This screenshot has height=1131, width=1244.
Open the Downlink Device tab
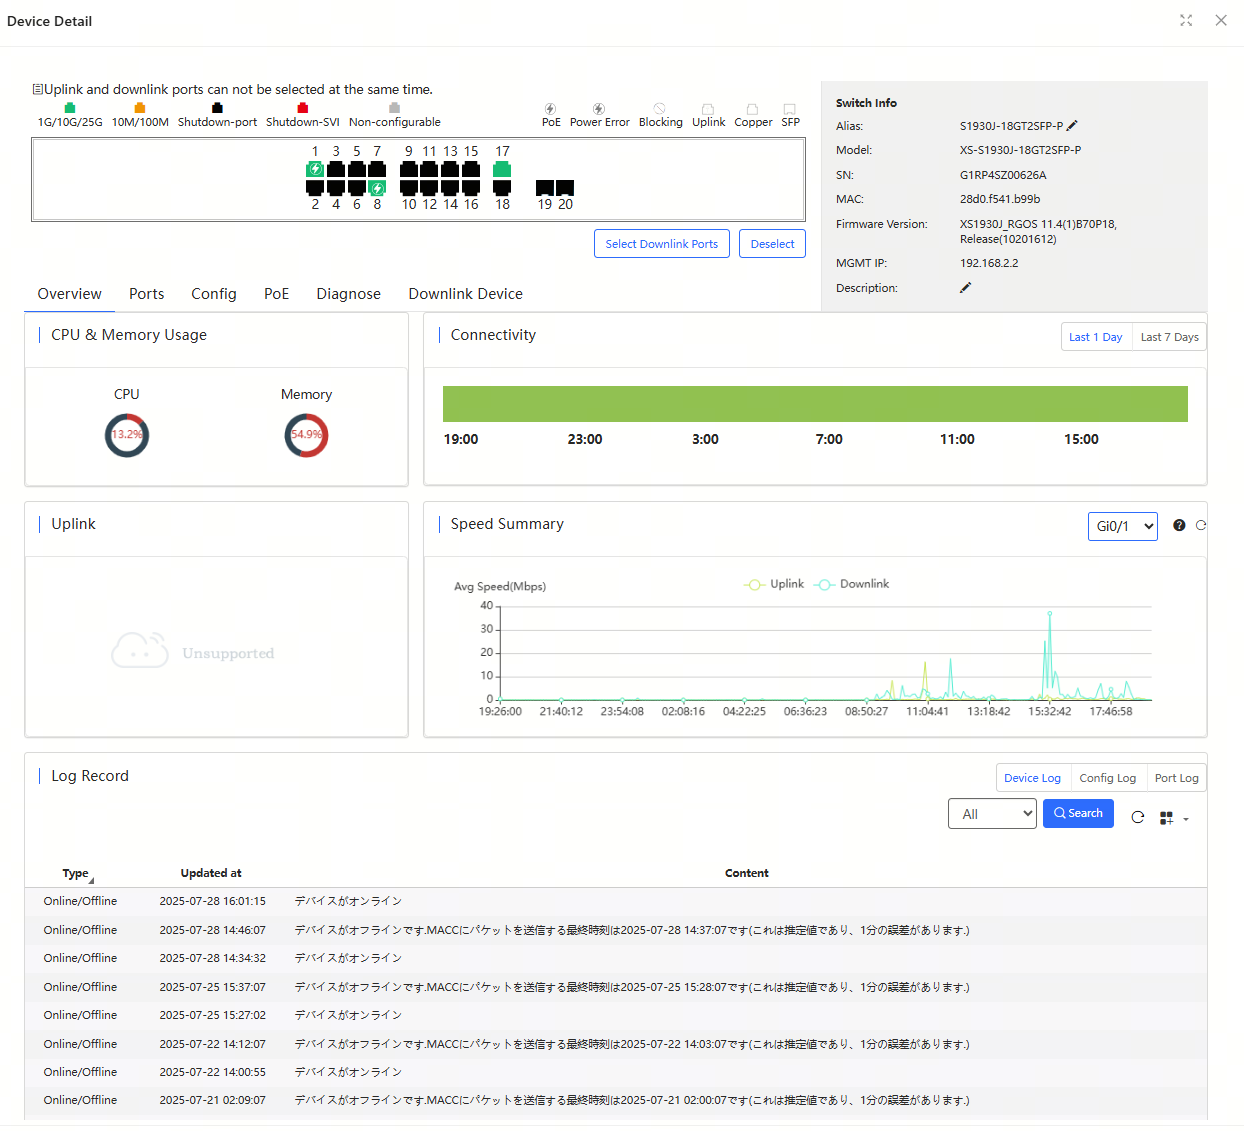pos(465,294)
